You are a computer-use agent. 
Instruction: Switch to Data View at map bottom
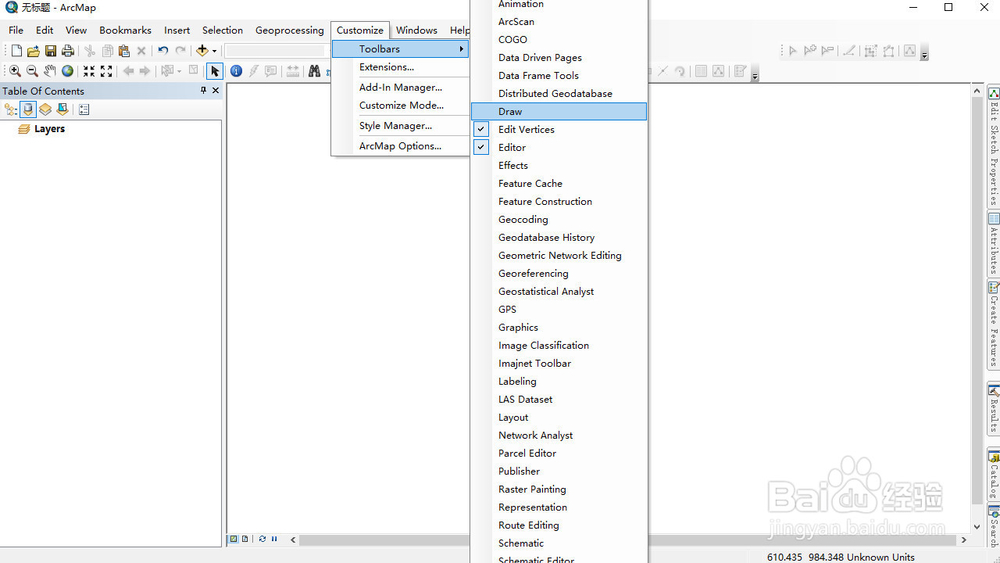pos(233,539)
